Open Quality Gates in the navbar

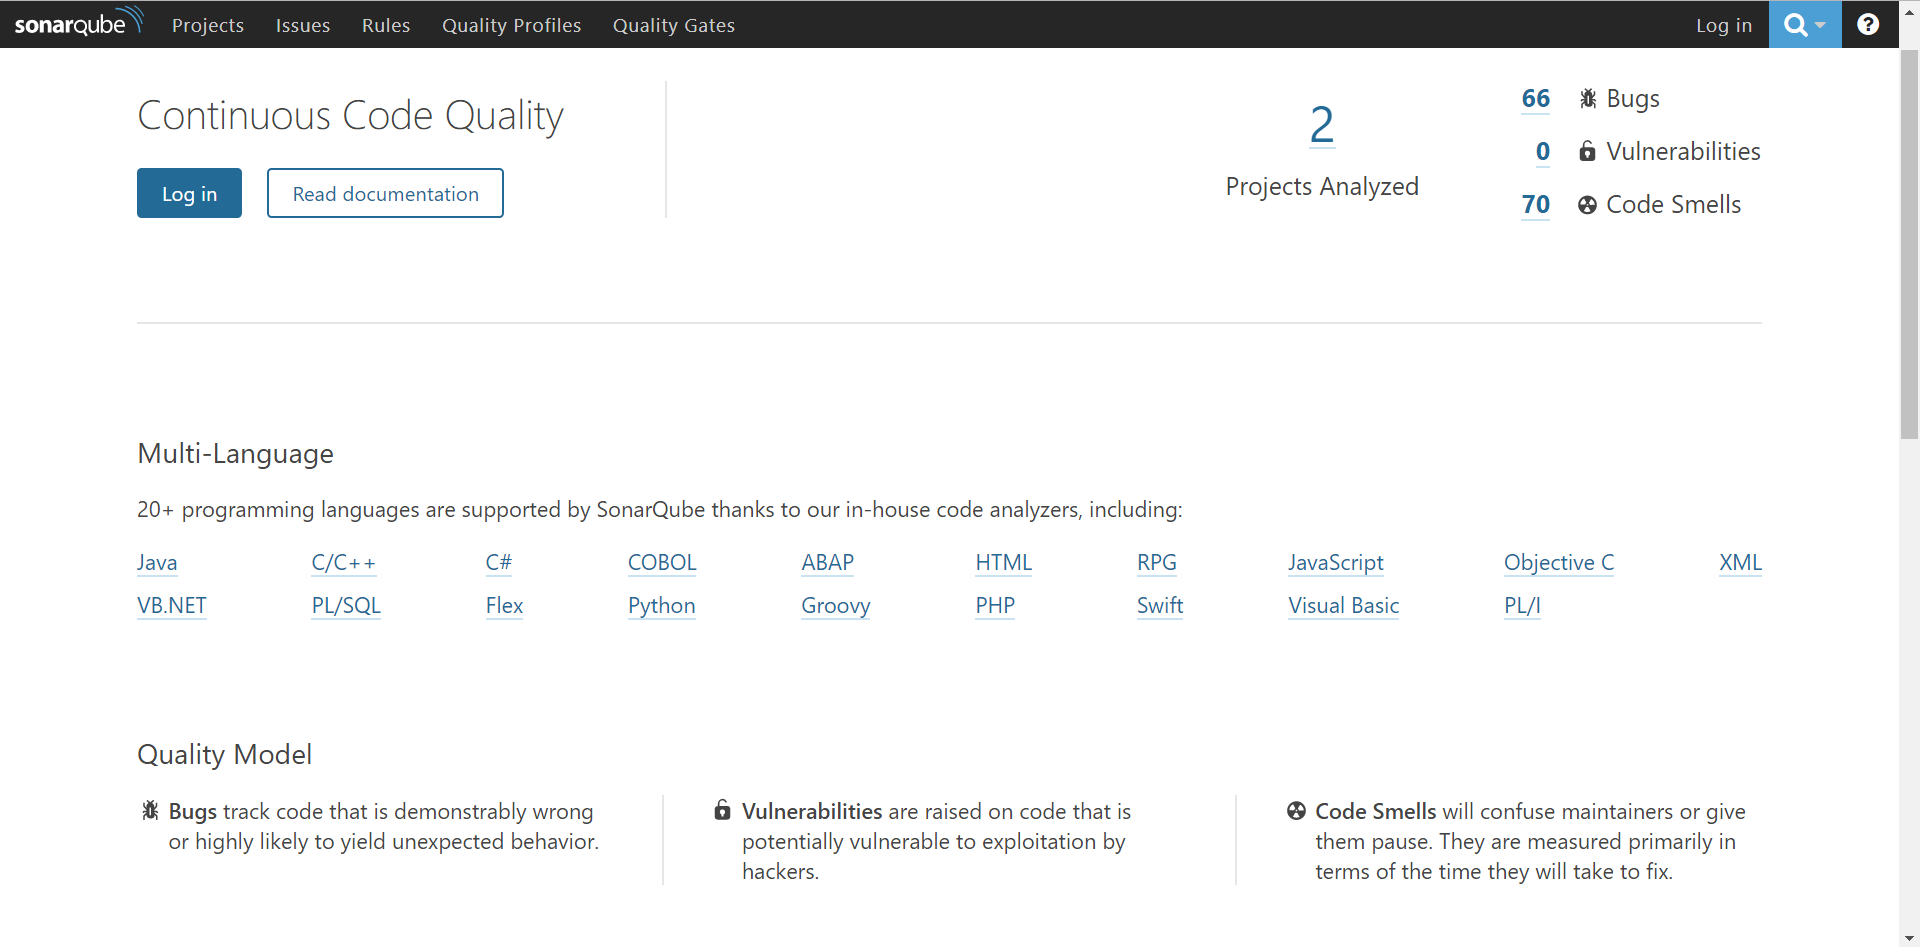[x=674, y=25]
